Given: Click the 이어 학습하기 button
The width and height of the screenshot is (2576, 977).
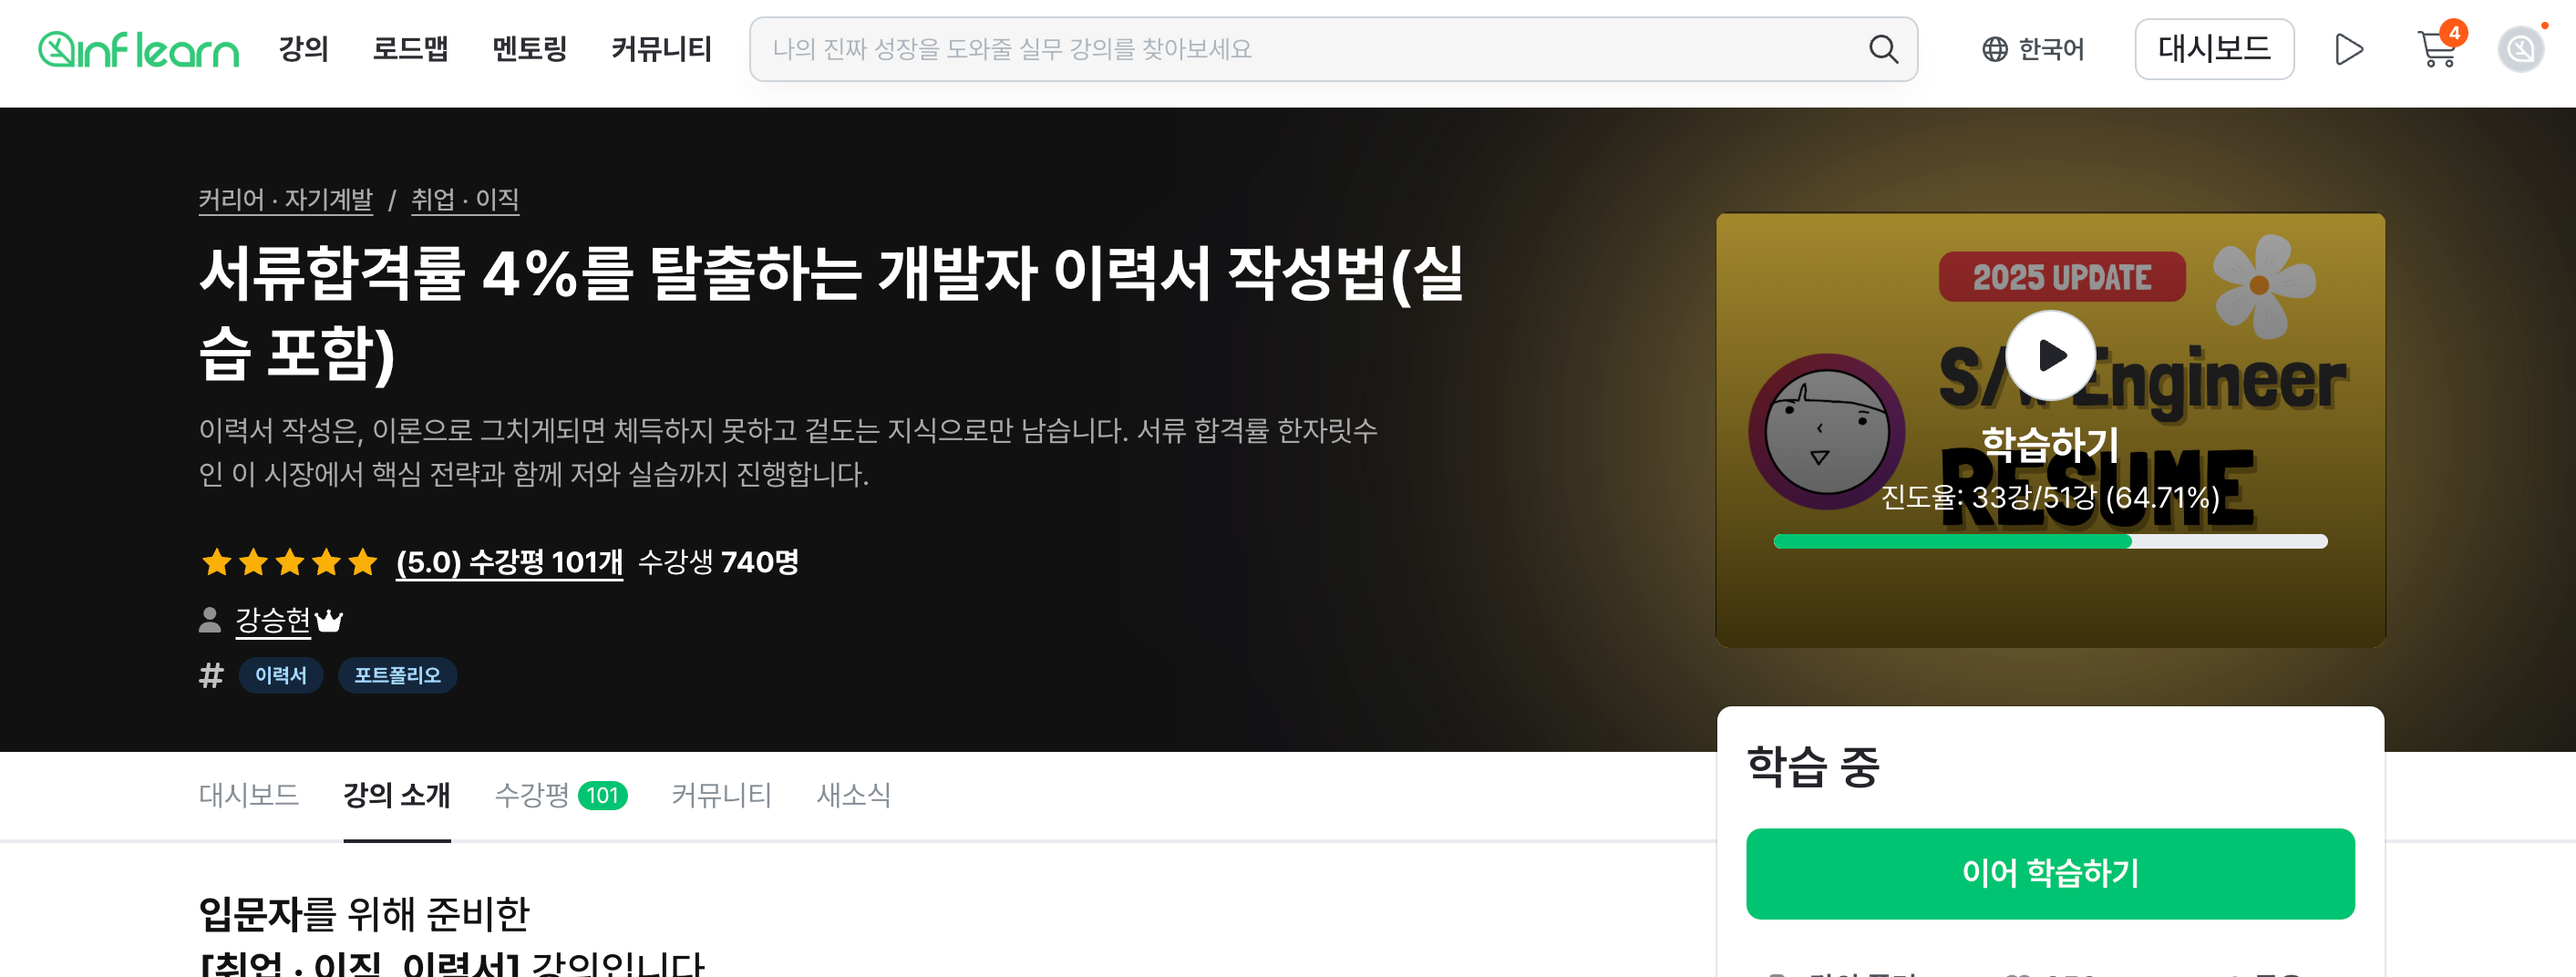Looking at the screenshot, I should pyautogui.click(x=2050, y=873).
